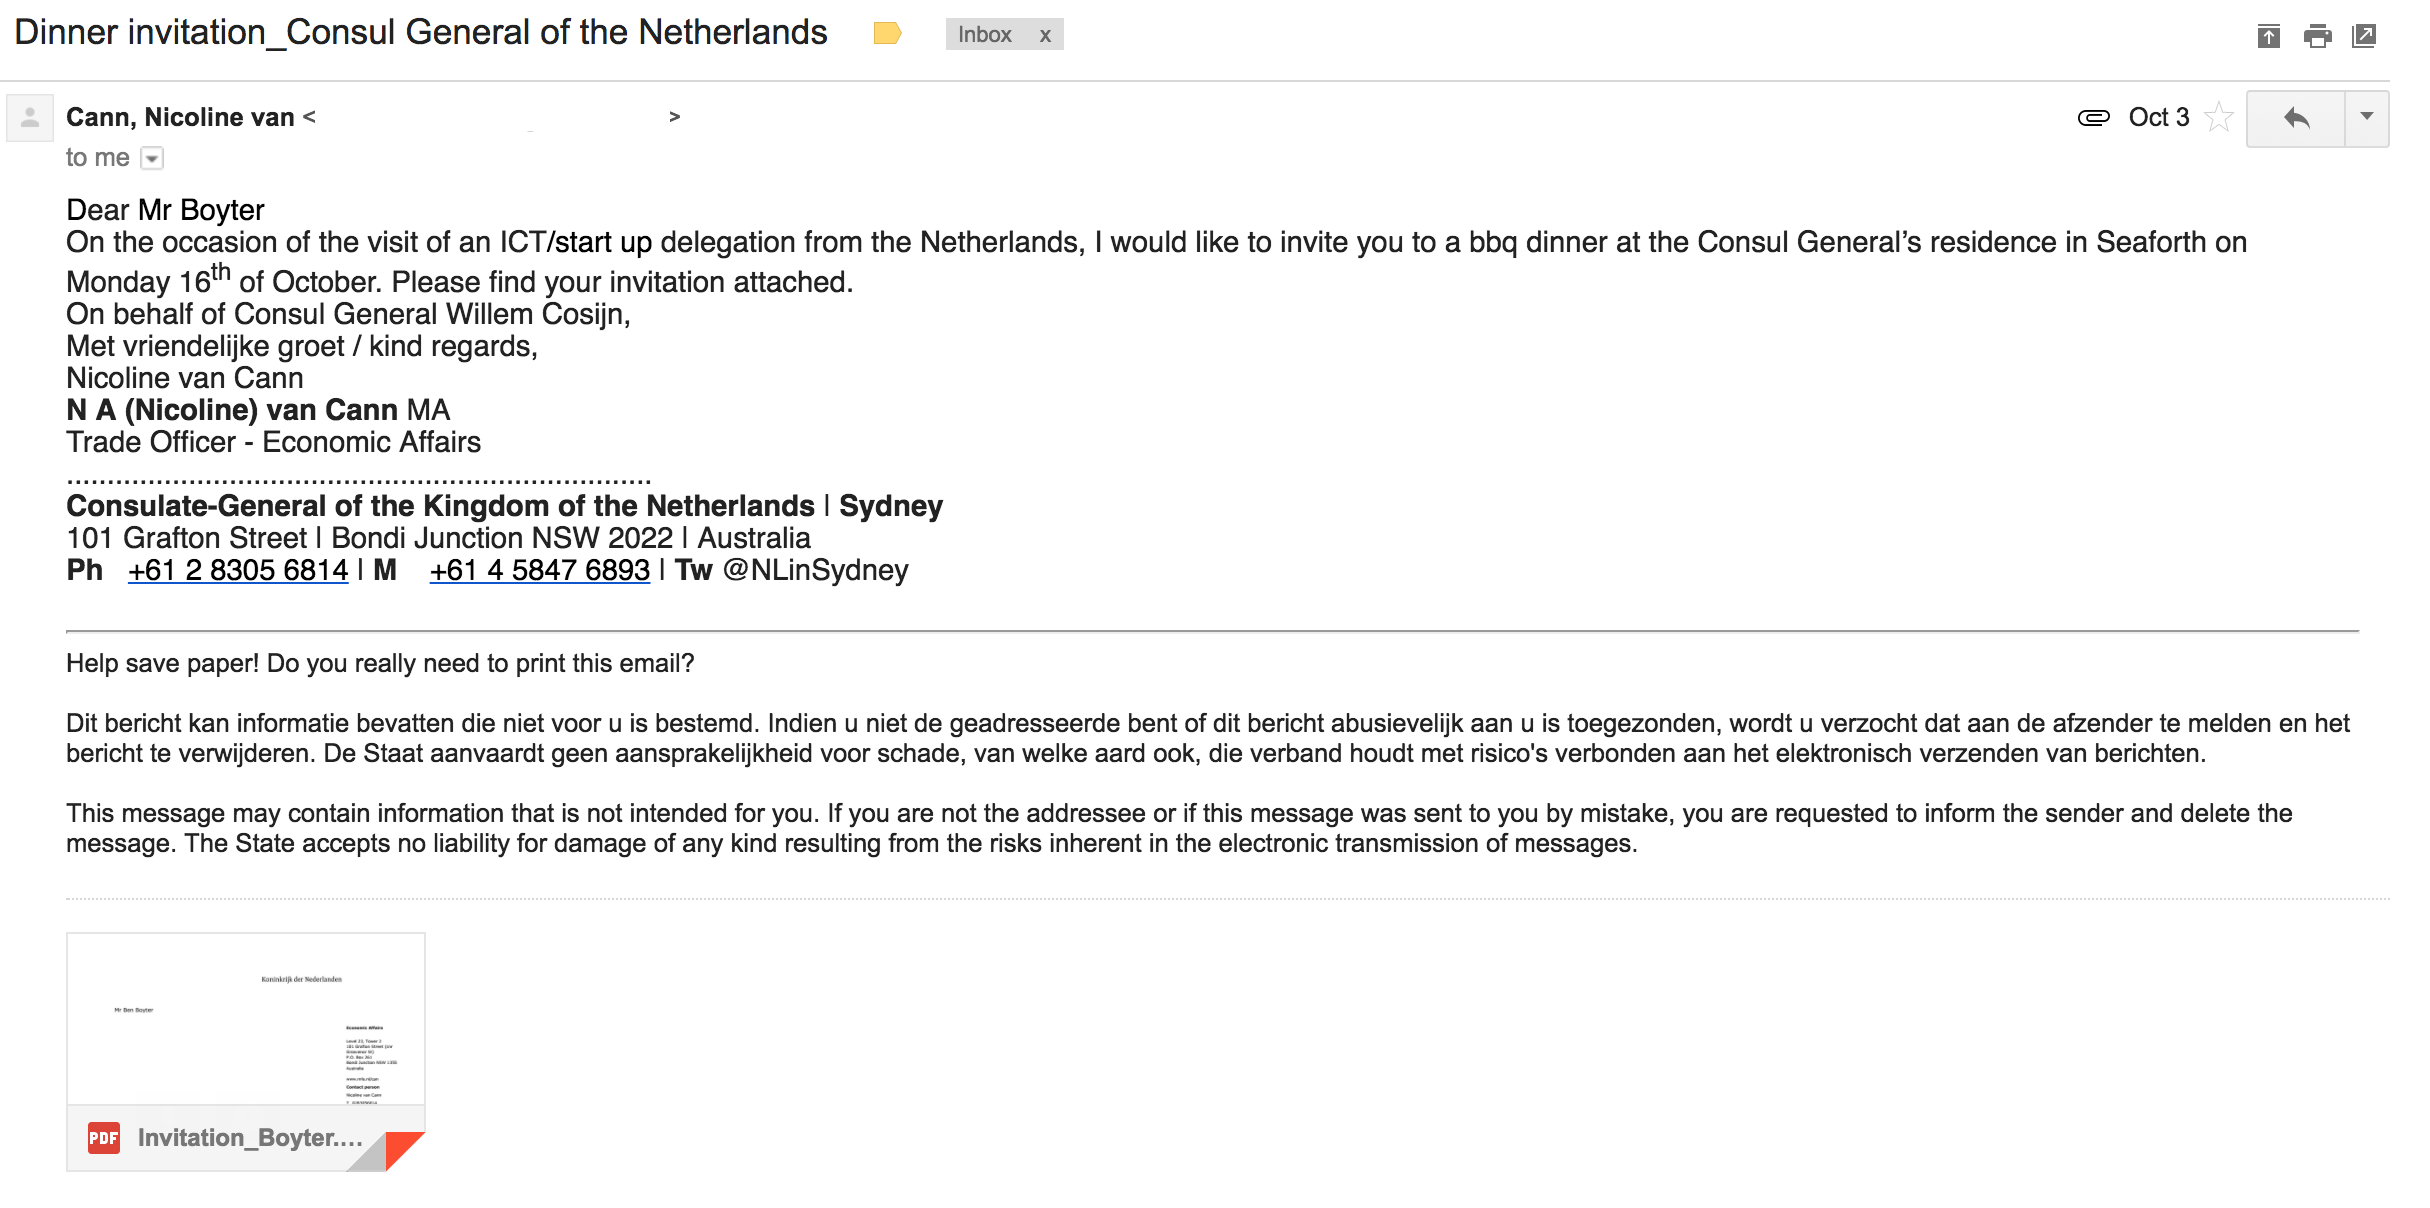Click sender name Cann, Nicoline van
The height and width of the screenshot is (1208, 2430).
click(180, 118)
